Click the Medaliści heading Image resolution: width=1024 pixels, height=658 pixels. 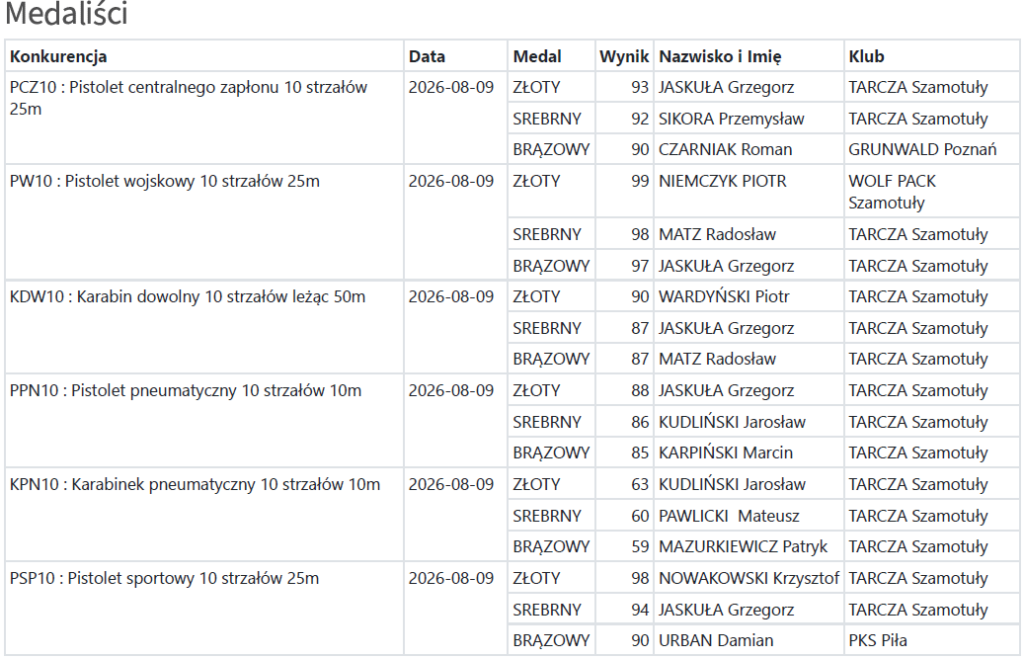(x=66, y=14)
